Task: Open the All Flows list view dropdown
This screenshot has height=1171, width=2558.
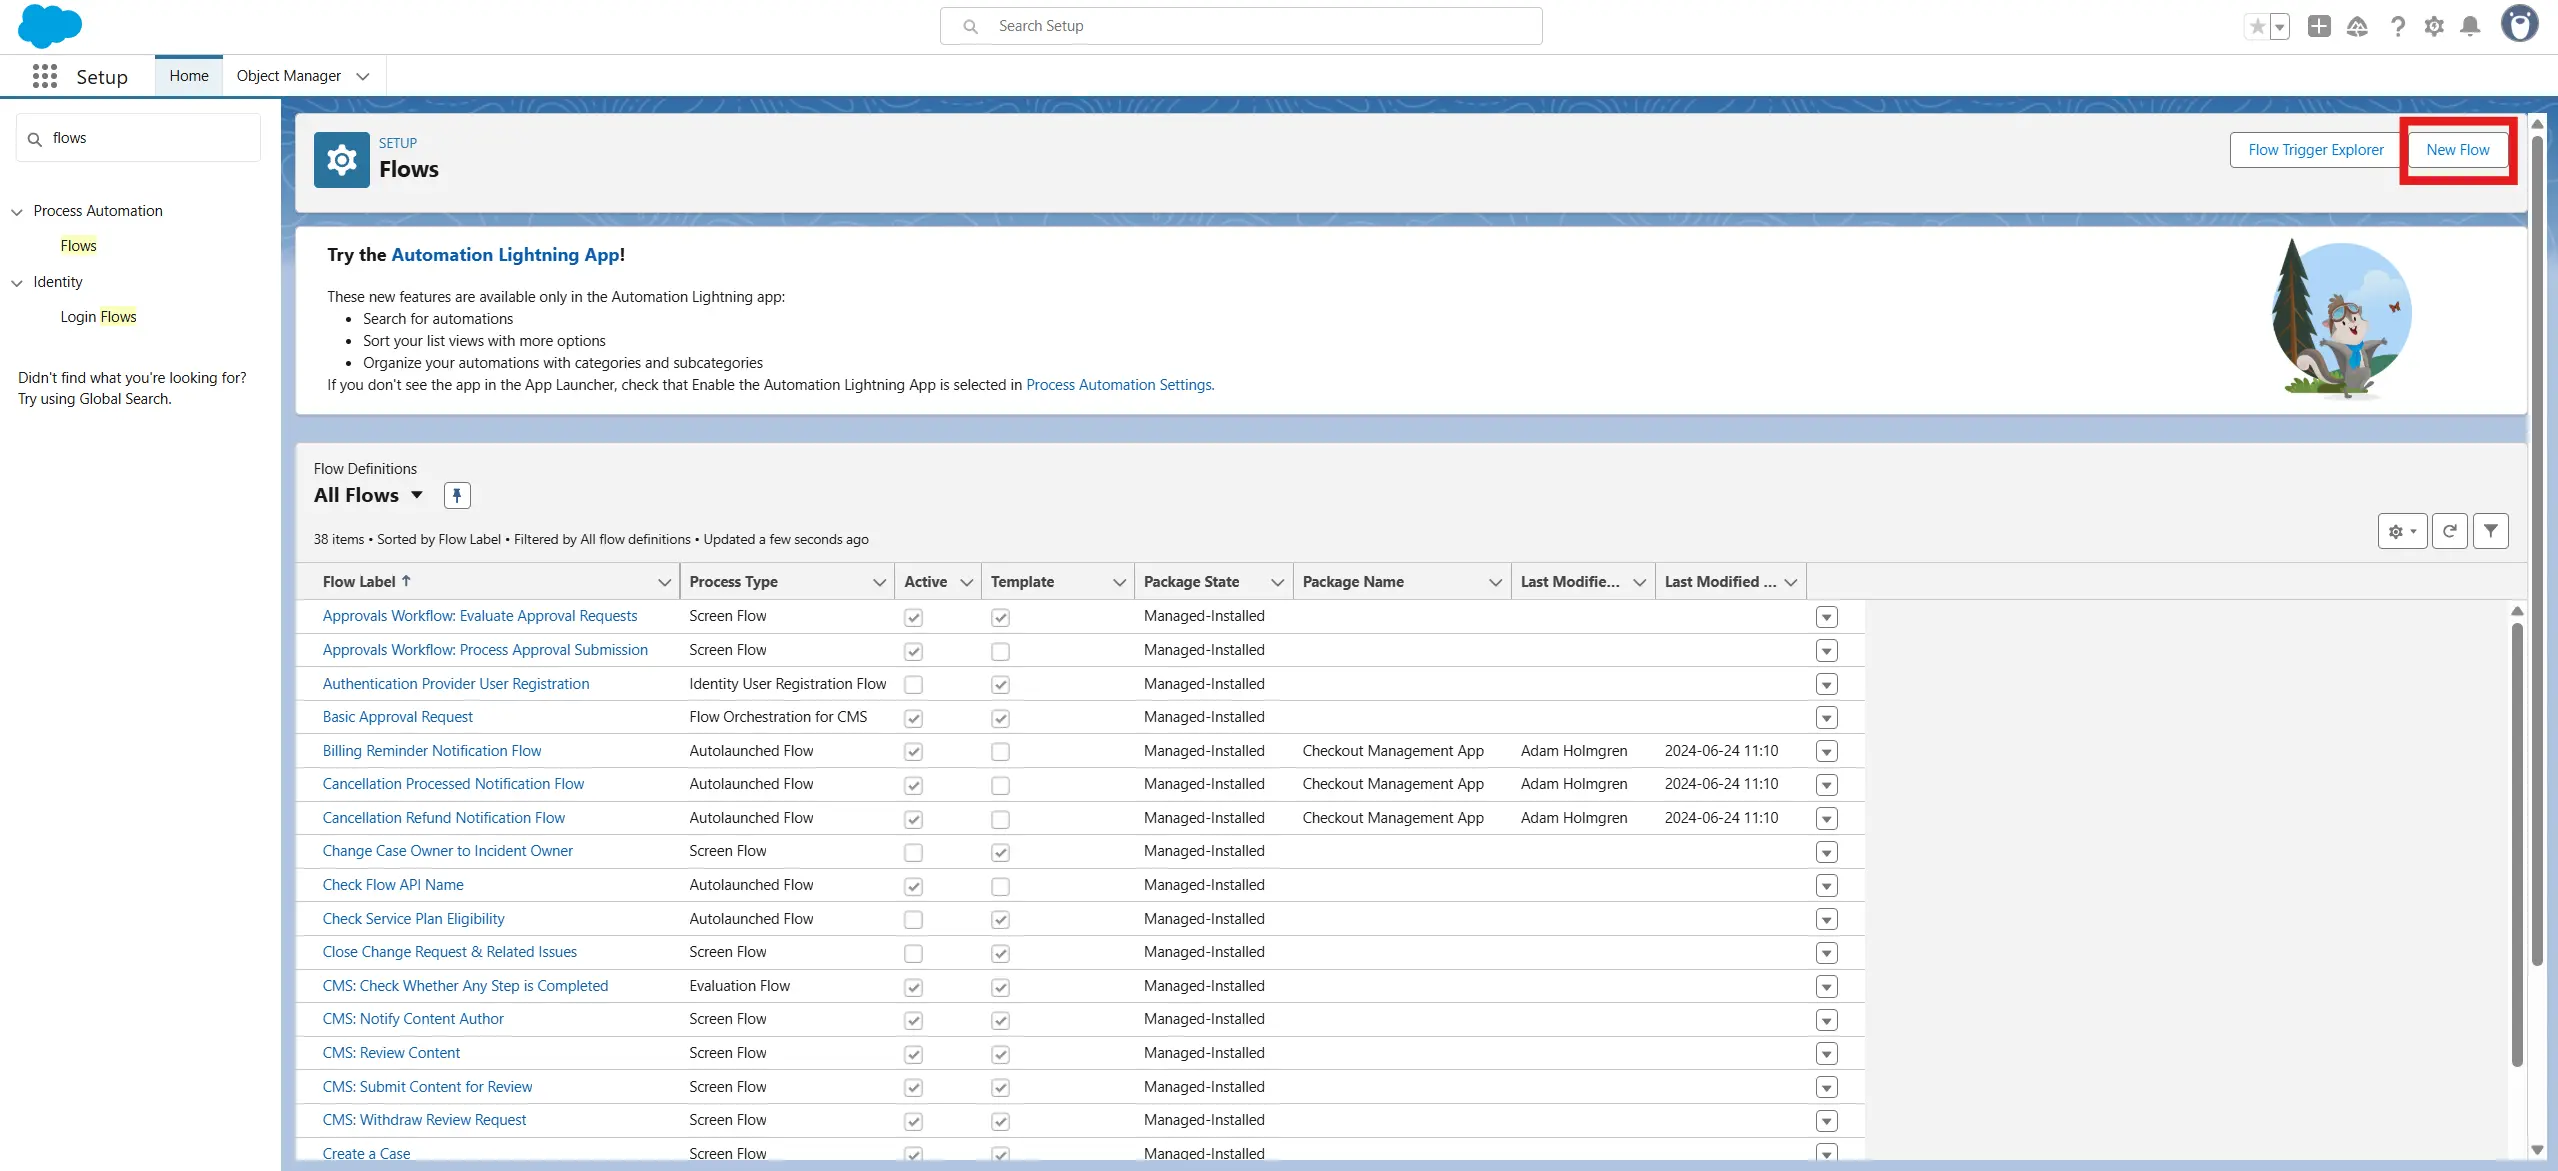Action: click(x=417, y=495)
